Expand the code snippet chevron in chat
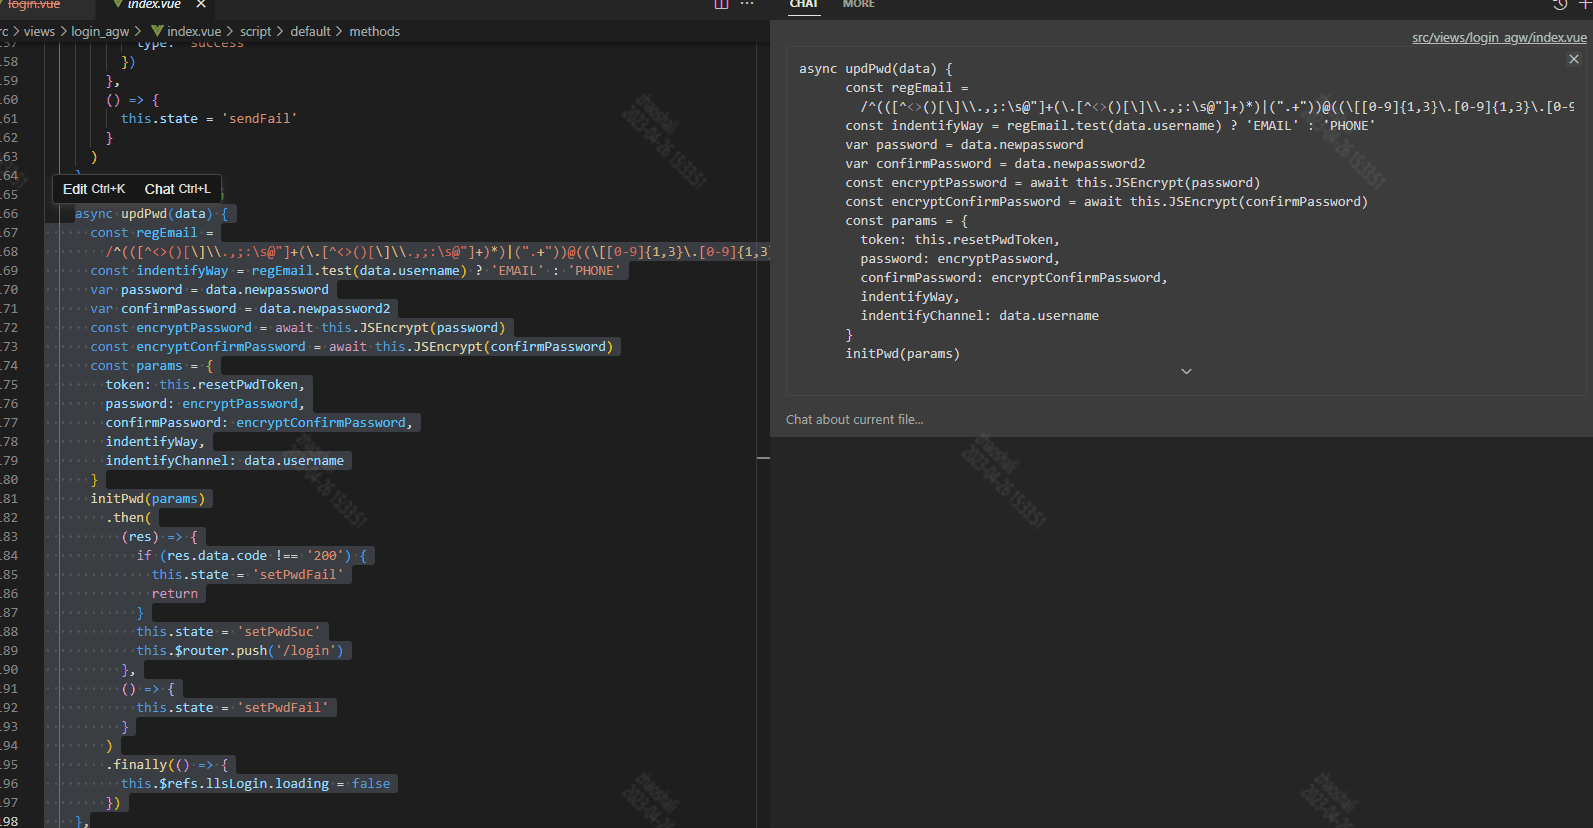Image resolution: width=1593 pixels, height=828 pixels. [1187, 371]
